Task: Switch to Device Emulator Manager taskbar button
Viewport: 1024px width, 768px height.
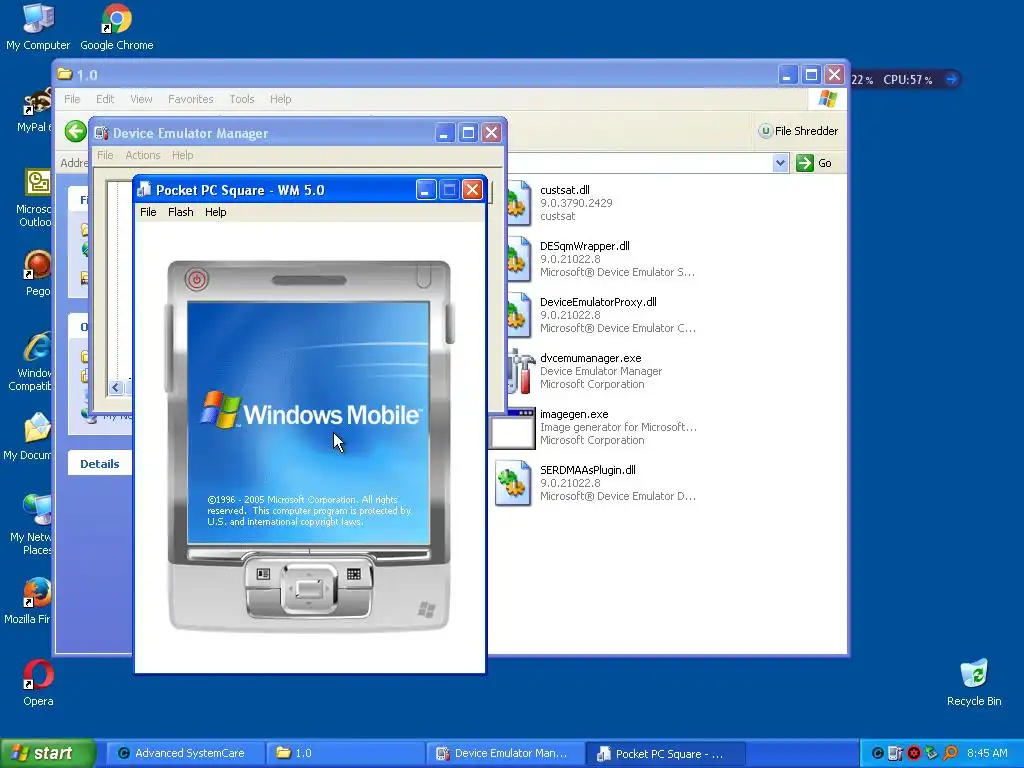Action: (504, 754)
